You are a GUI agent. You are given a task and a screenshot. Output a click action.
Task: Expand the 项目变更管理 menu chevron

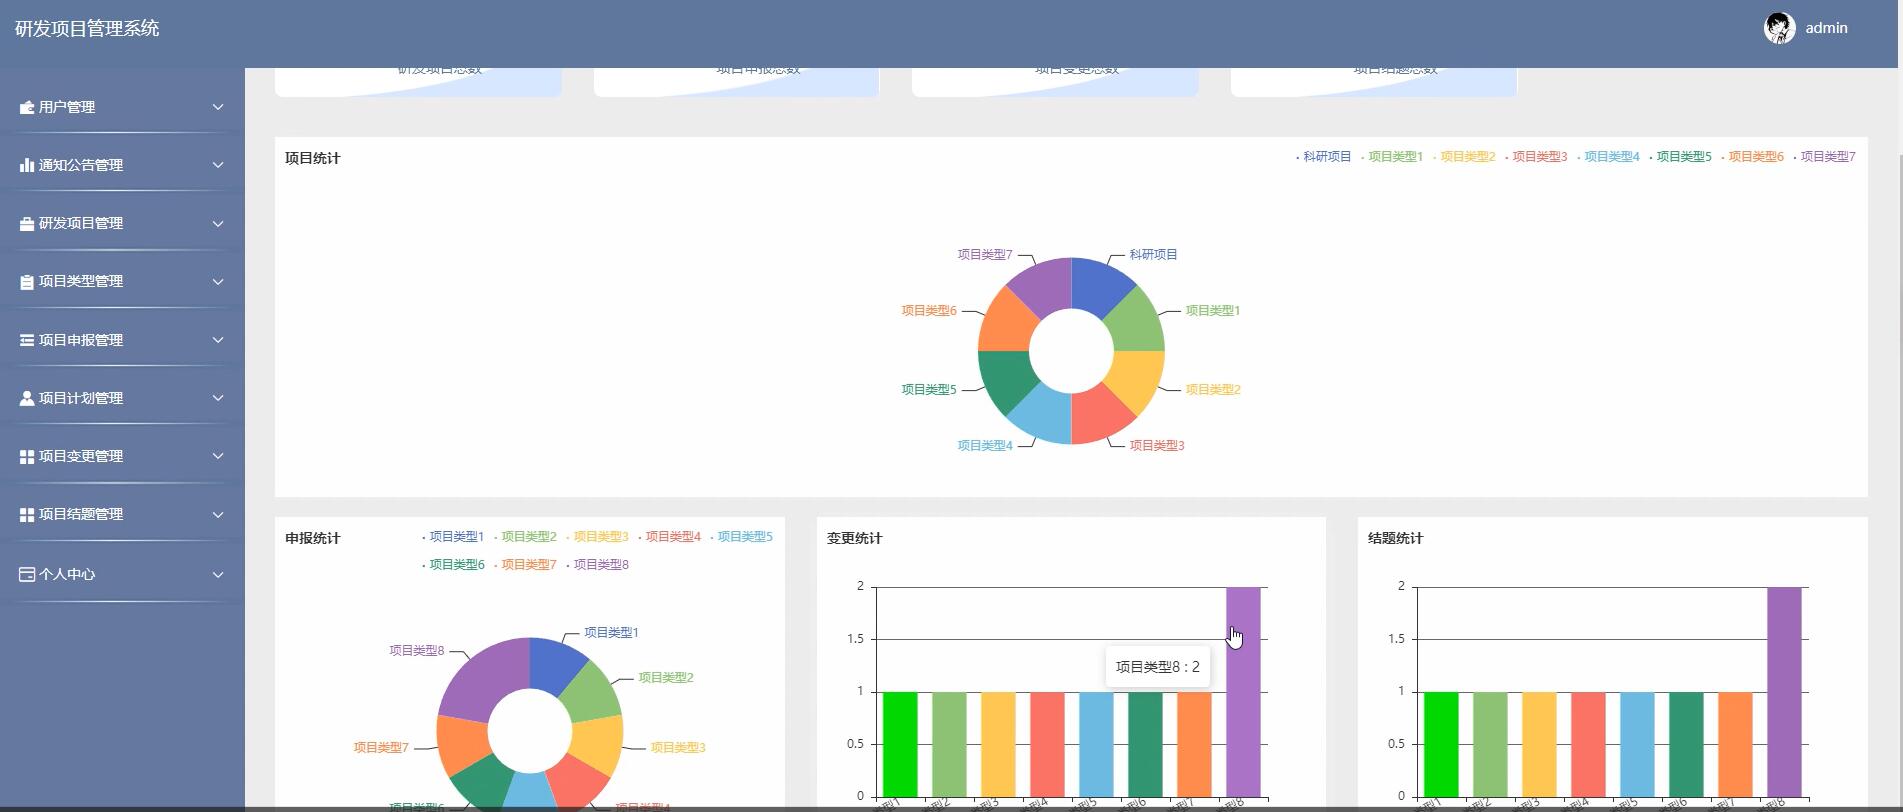coord(218,456)
